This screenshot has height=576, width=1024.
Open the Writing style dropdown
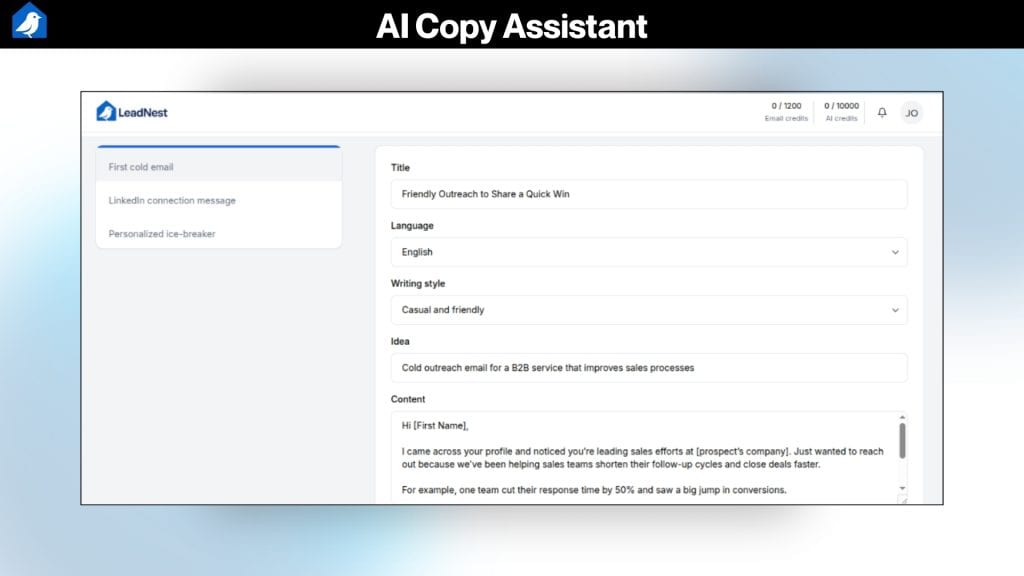click(648, 310)
